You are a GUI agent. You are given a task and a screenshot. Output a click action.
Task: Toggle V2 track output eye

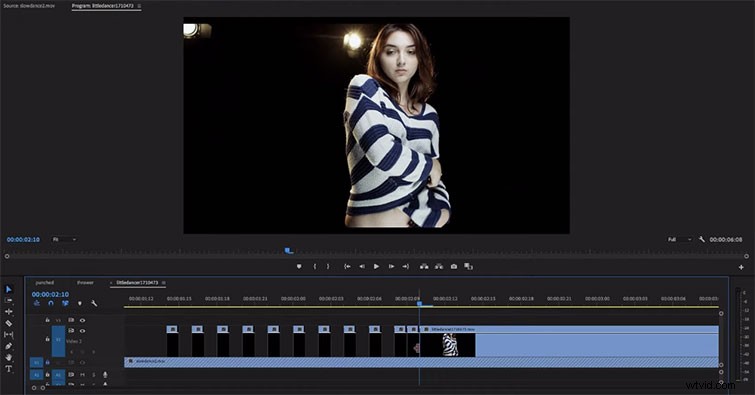(82, 331)
